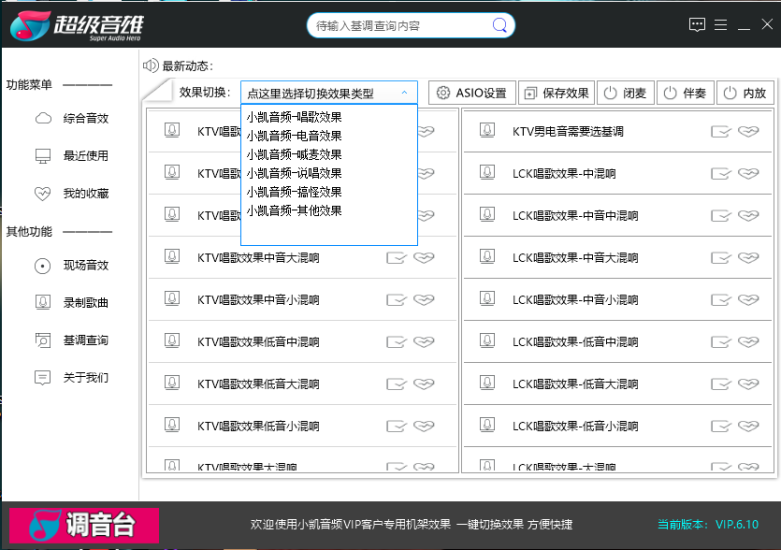Favorite KTV唱歌效果中音小混响 heart icon
This screenshot has height=550, width=781.
coord(424,299)
